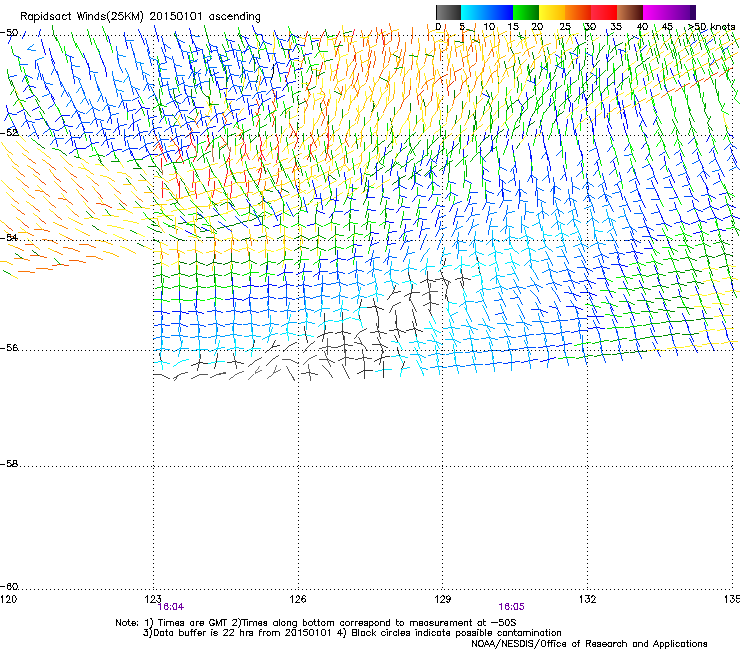Click the magenta 40-45 knots legend swatch

click(656, 12)
